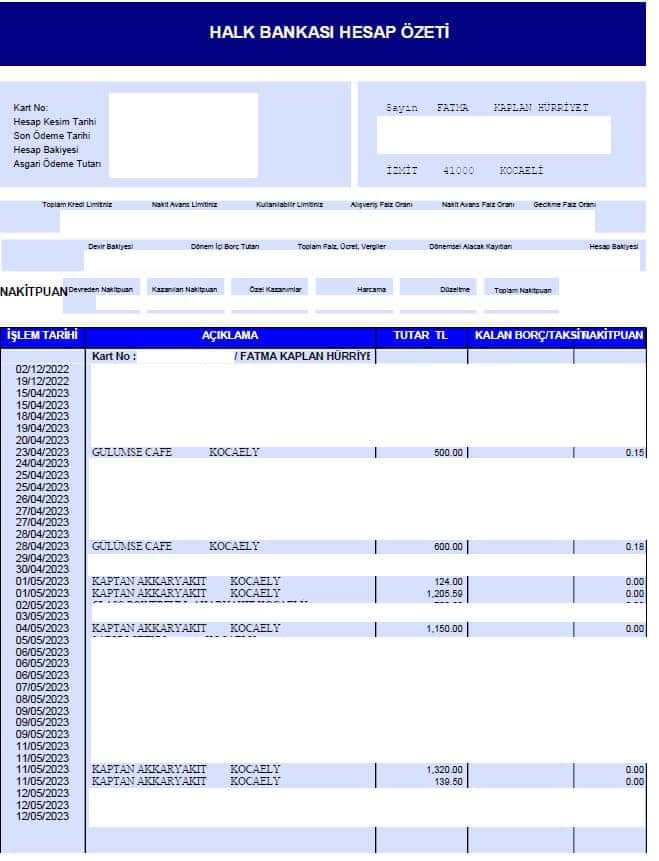Image resolution: width=659 pixels, height=861 pixels.
Task: Click the date 04/05/2023
Action: pos(42,628)
